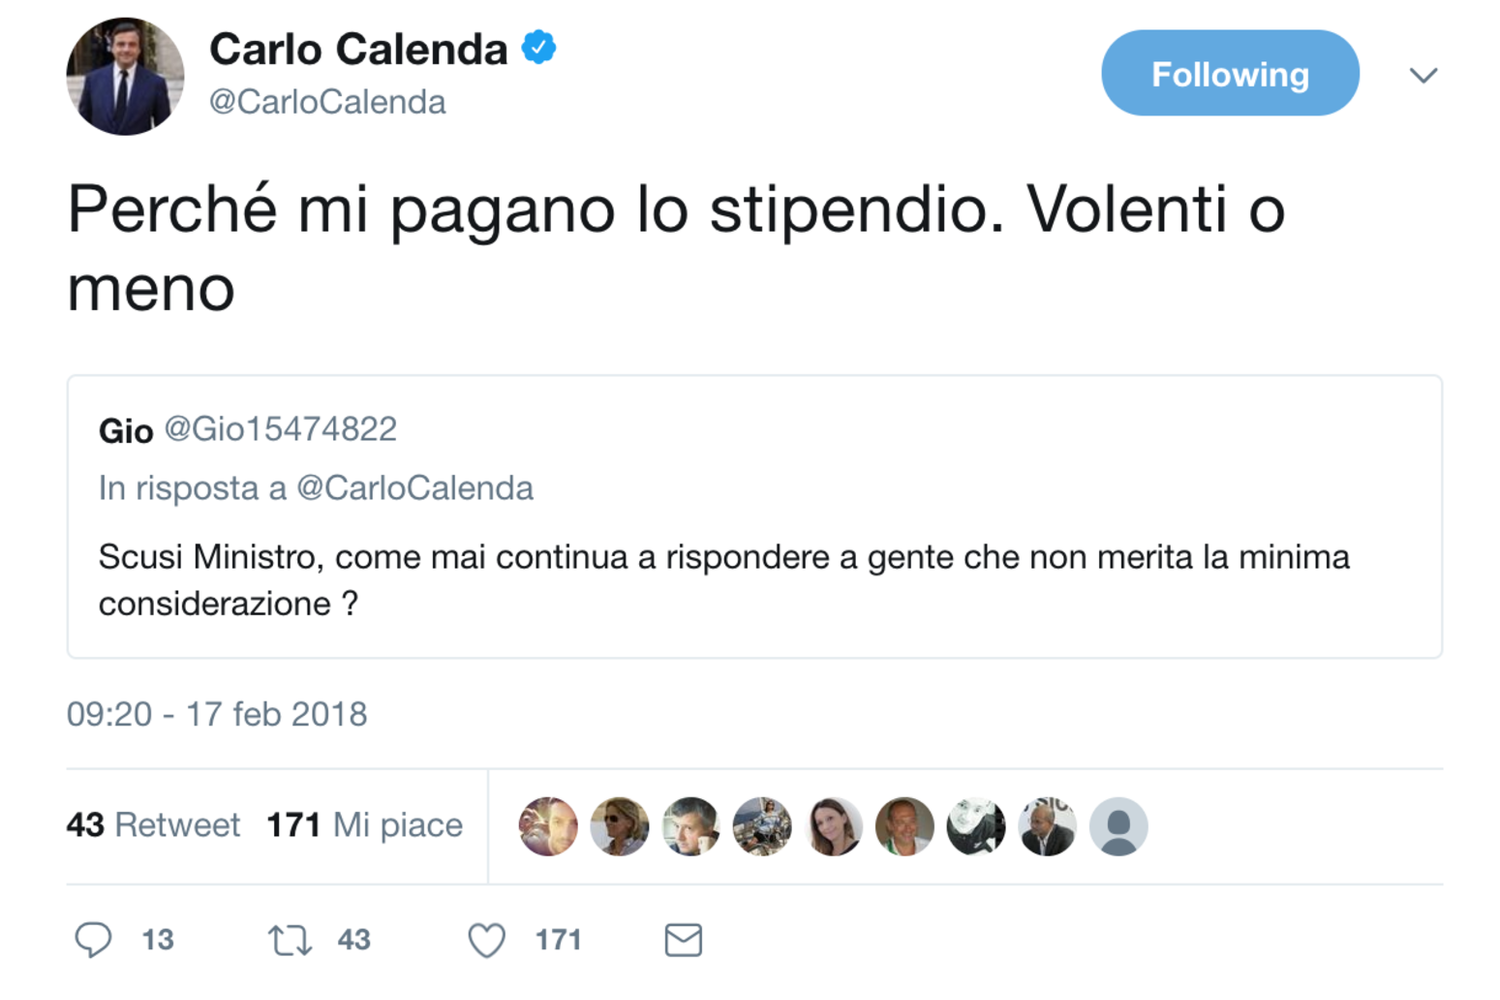View the 43 Retweet list
This screenshot has height=1000, width=1500.
click(153, 825)
